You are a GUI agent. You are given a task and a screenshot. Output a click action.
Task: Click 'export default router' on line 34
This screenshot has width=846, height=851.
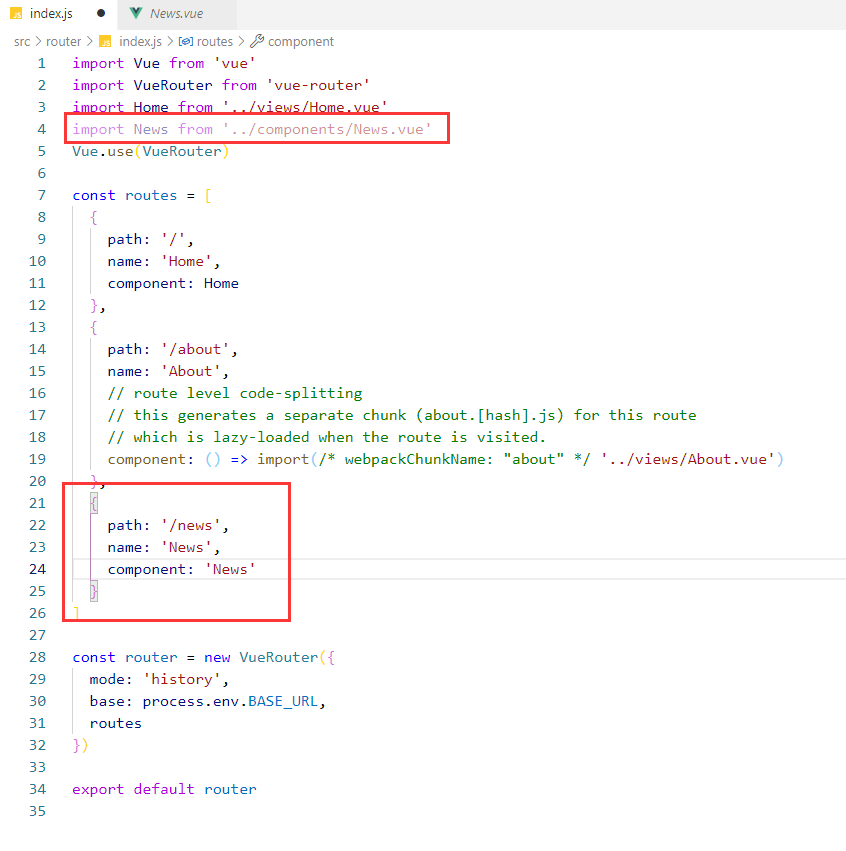pos(164,789)
